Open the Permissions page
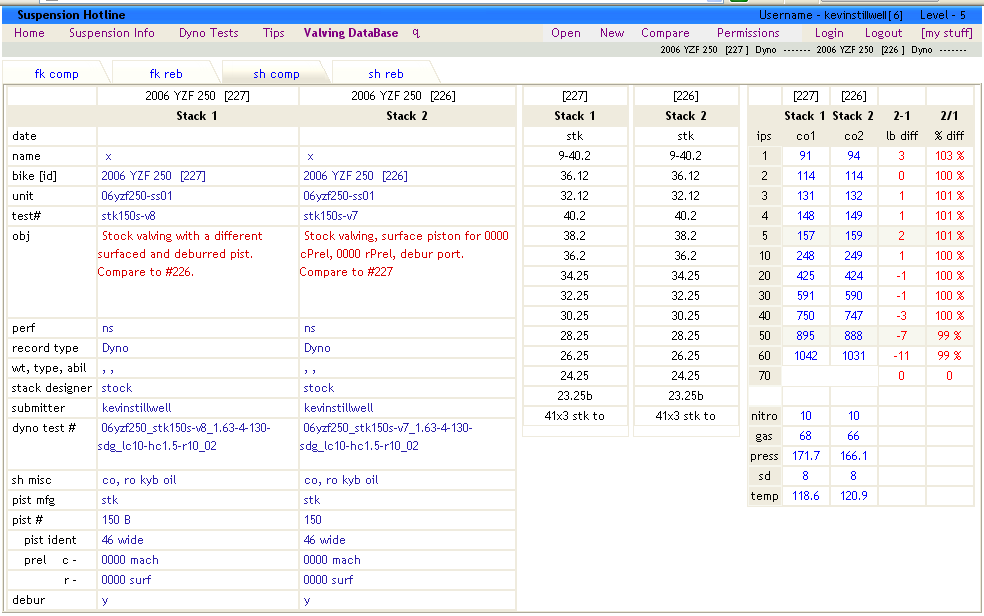Image resolution: width=984 pixels, height=616 pixels. [x=748, y=33]
